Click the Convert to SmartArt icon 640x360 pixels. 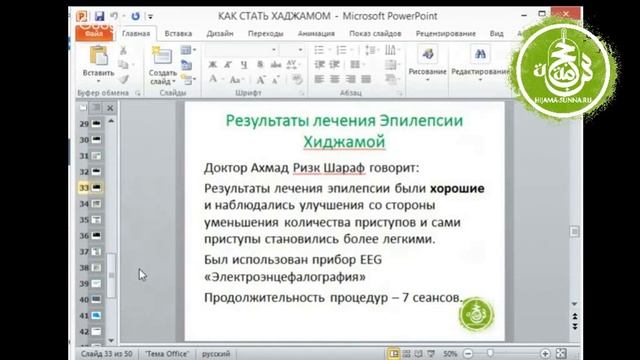[391, 79]
